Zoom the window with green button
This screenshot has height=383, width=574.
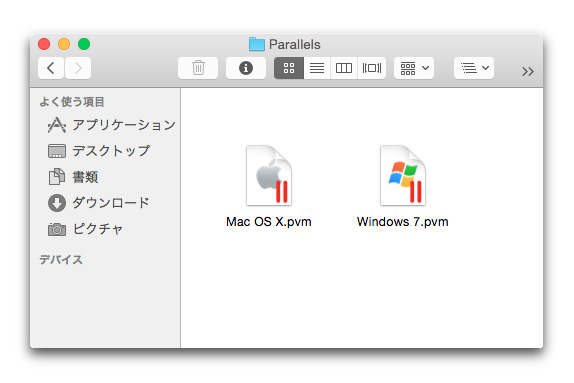click(x=84, y=44)
